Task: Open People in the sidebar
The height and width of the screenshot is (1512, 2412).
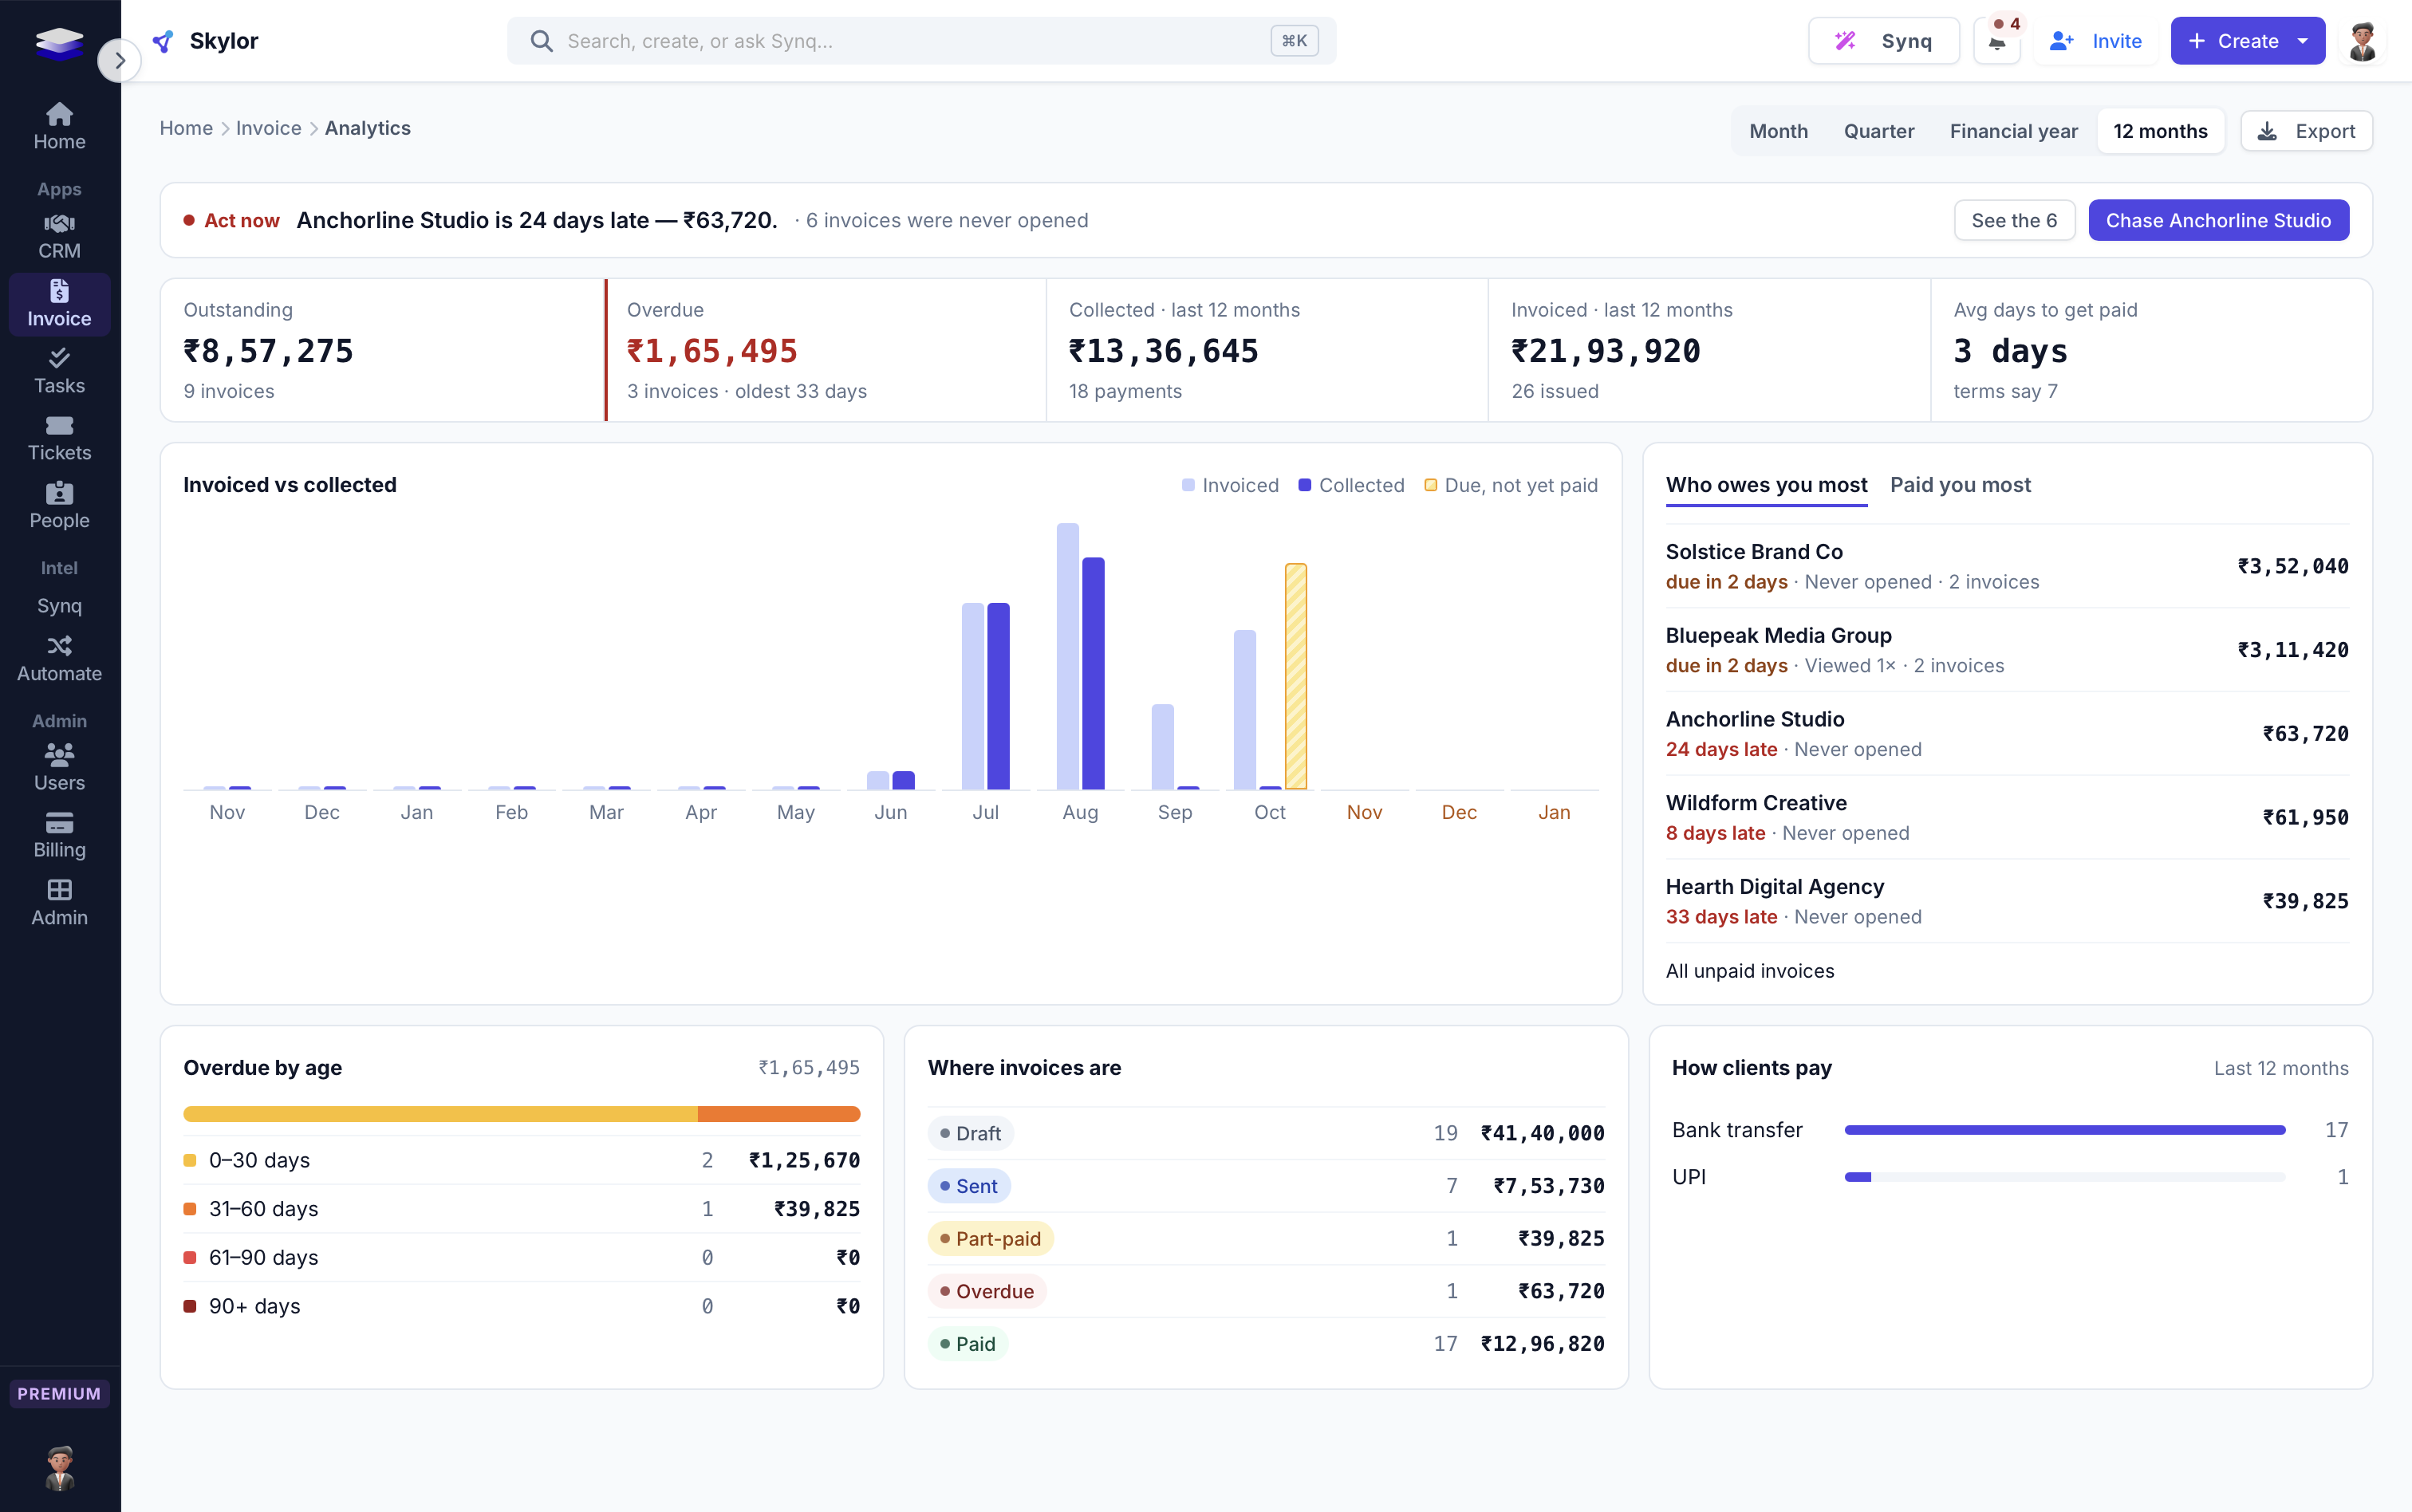Action: pos(59,506)
